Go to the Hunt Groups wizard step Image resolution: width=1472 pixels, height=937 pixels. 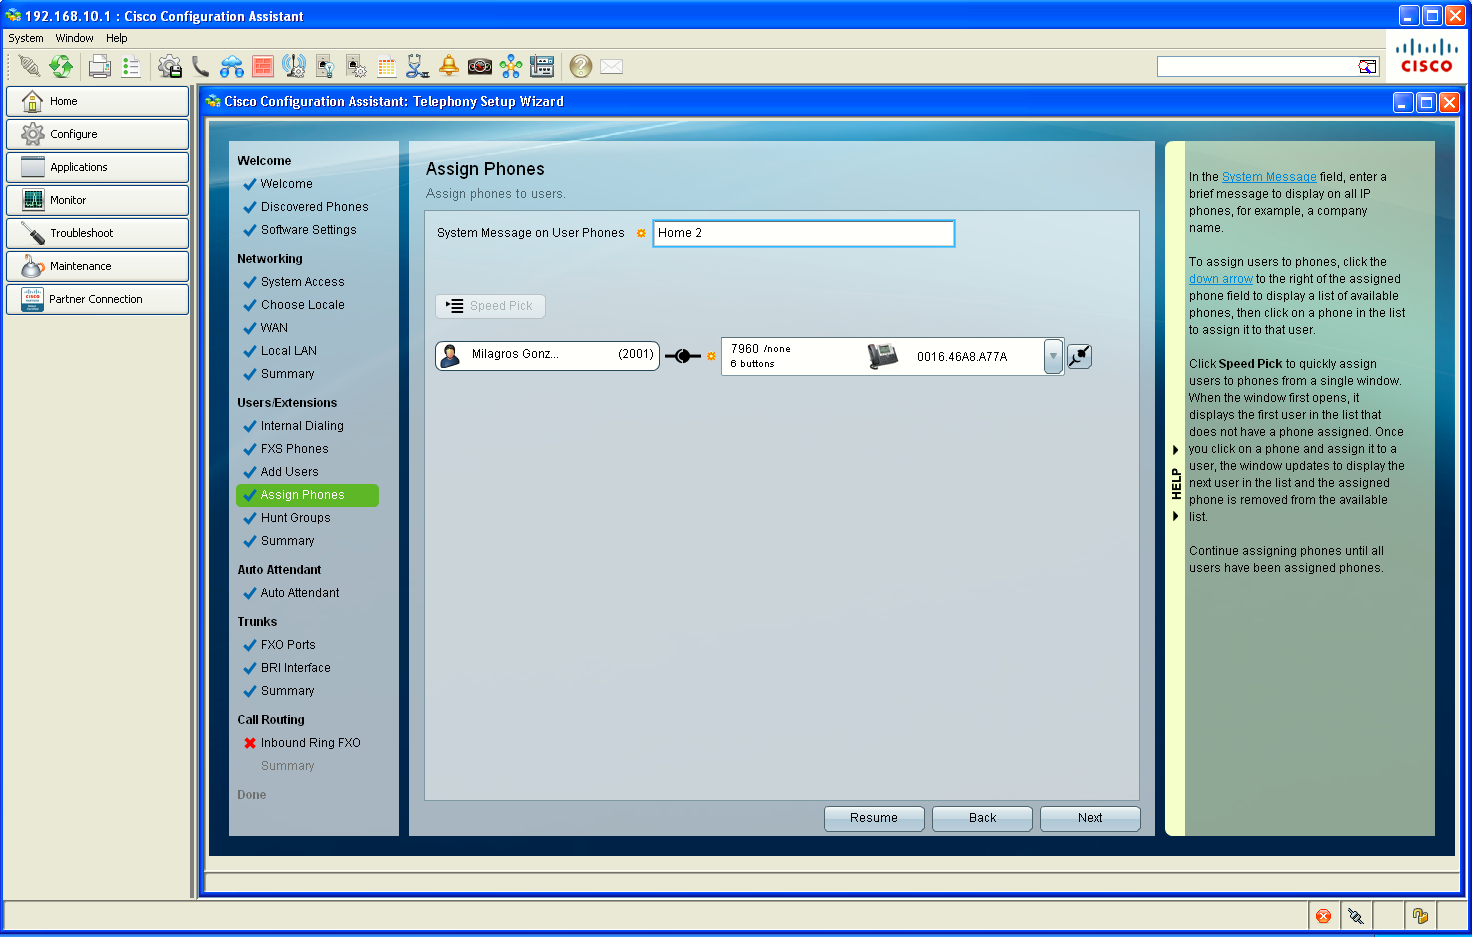tap(295, 518)
